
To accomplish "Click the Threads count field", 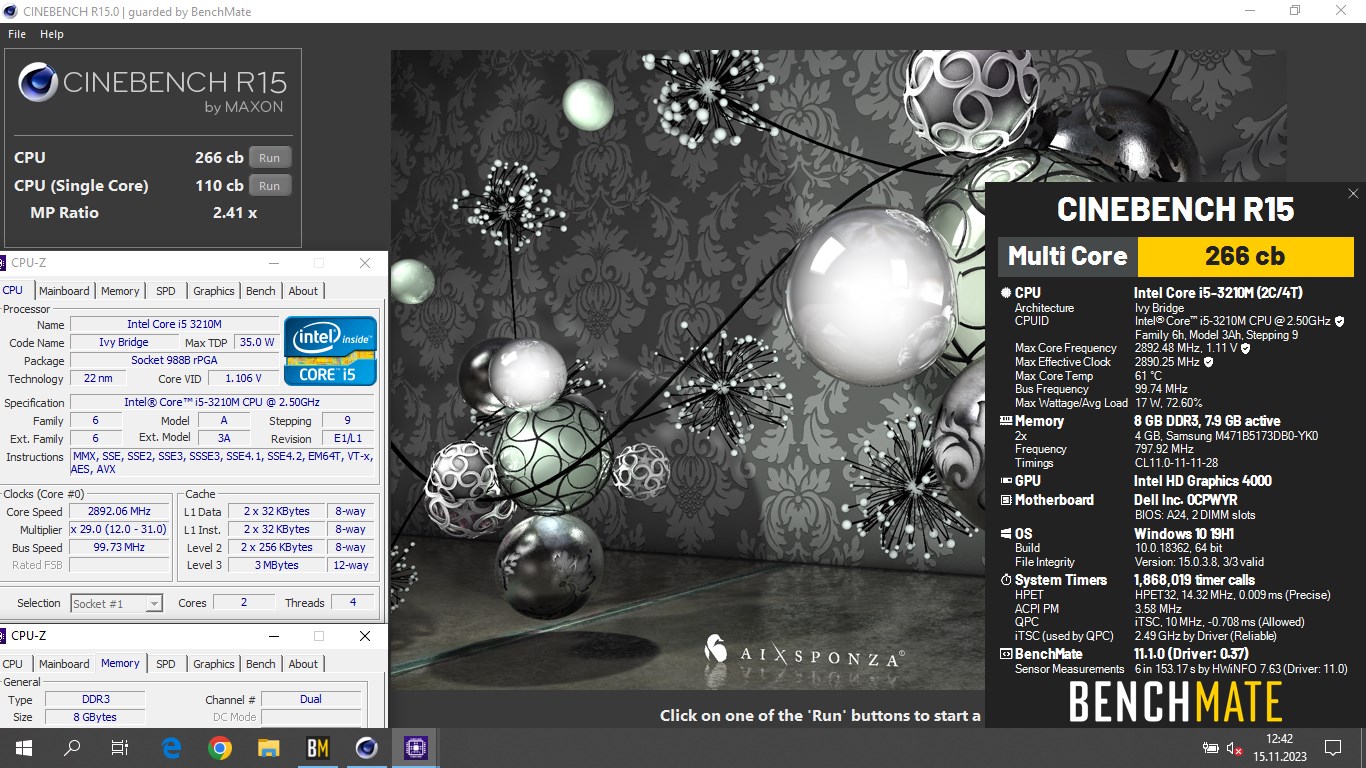I will pyautogui.click(x=351, y=602).
